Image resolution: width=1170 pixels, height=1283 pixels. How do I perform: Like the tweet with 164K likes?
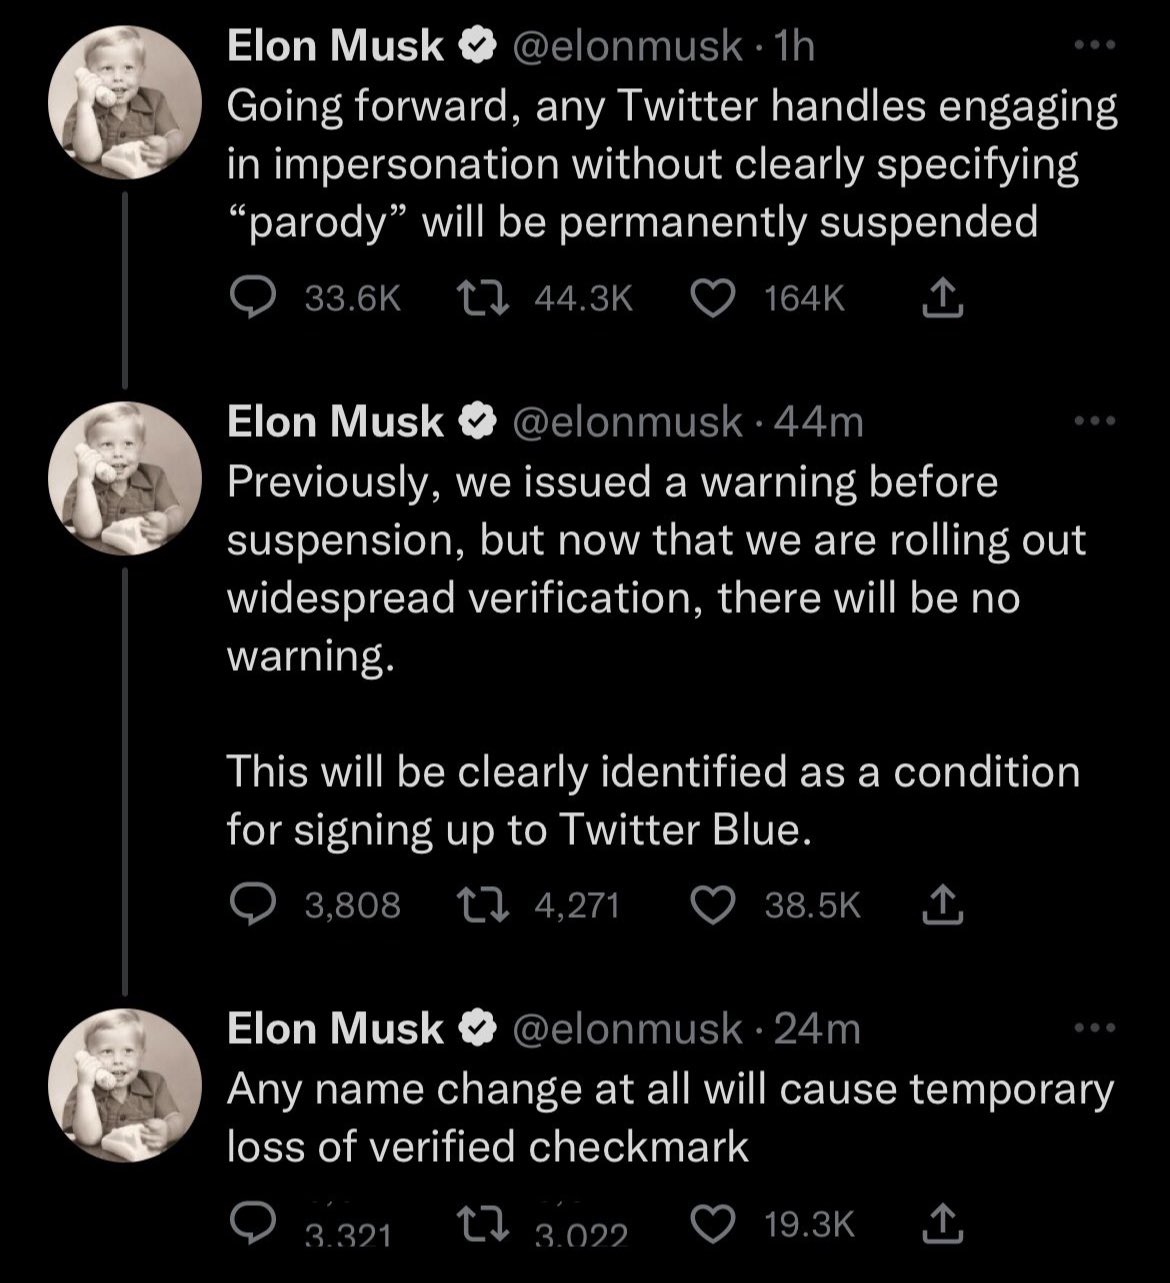coord(714,298)
